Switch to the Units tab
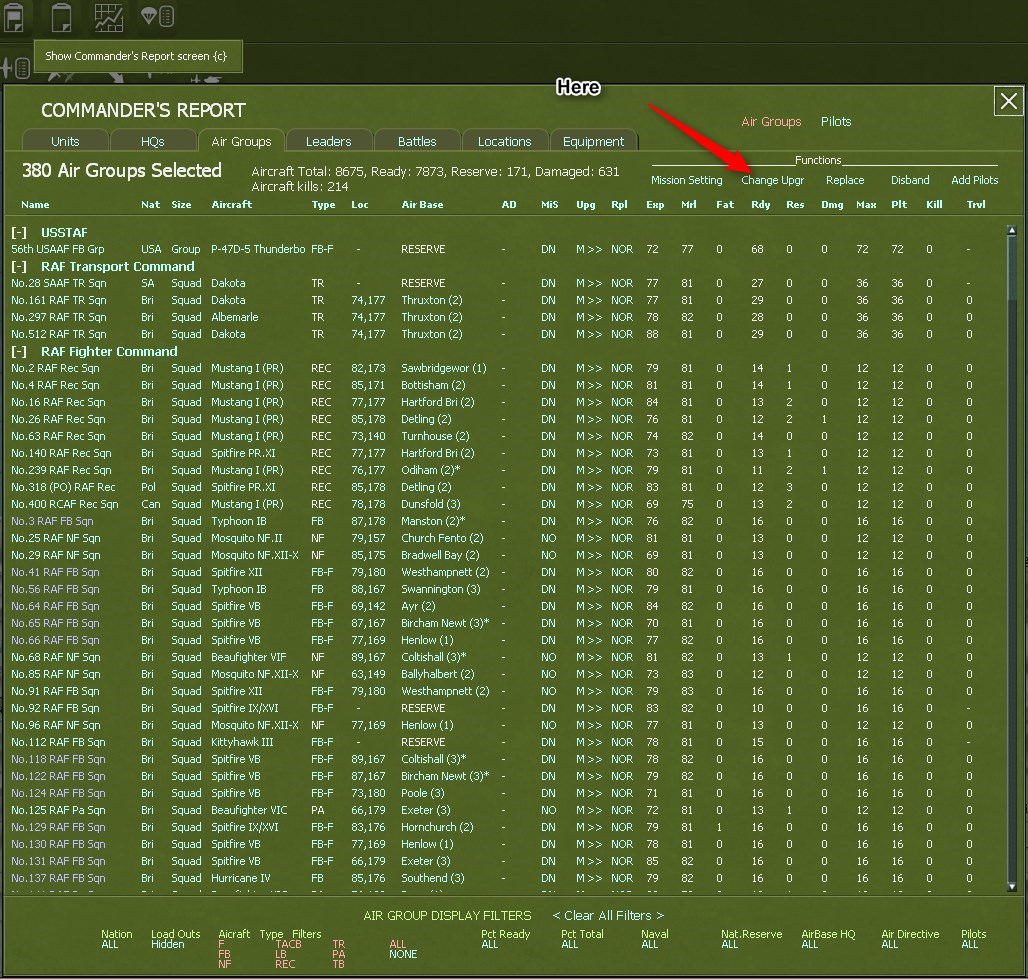The height and width of the screenshot is (979, 1028). (x=65, y=141)
